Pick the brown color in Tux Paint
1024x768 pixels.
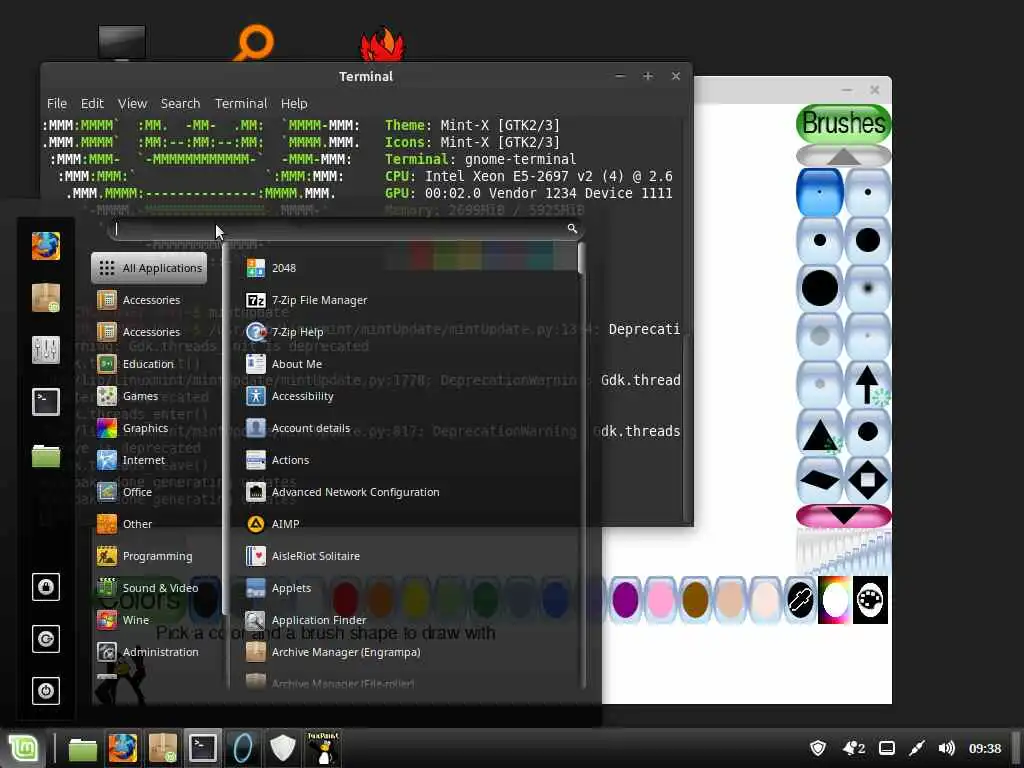click(696, 600)
